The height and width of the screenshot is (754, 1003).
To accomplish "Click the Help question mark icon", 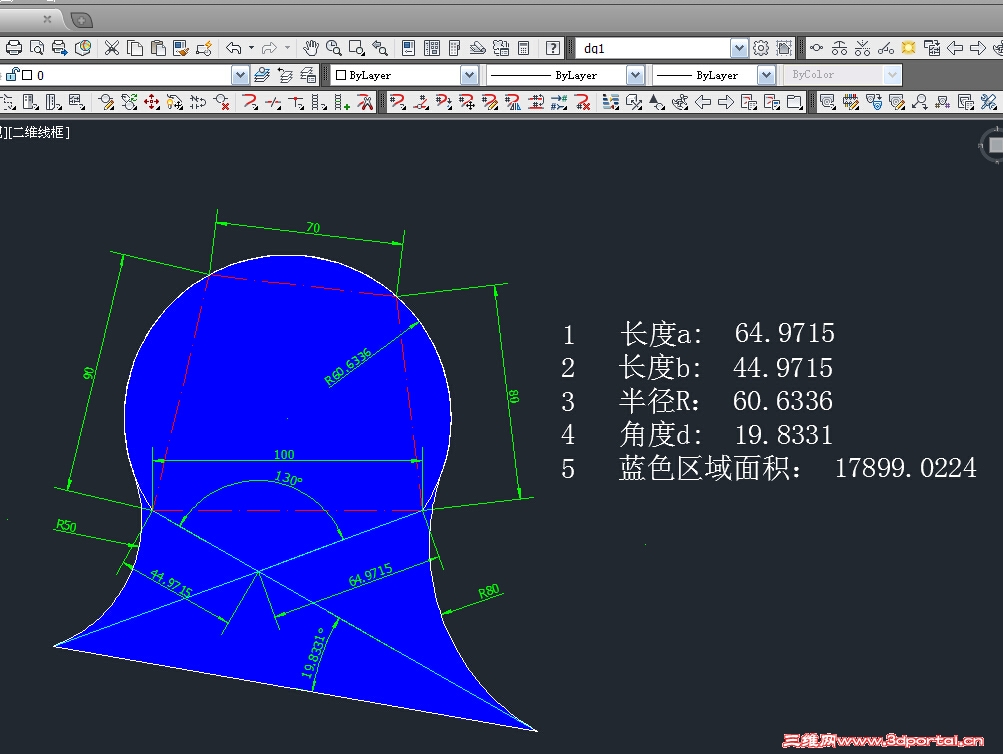I will tap(553, 48).
